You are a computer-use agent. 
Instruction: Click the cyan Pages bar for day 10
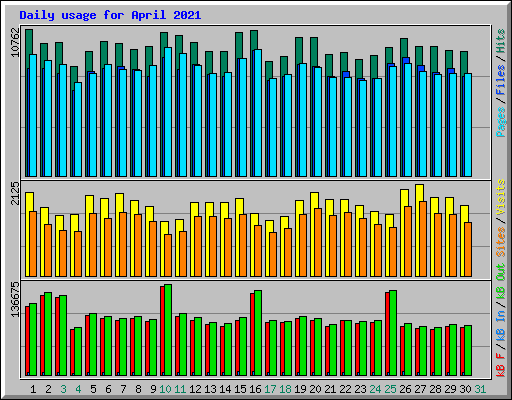tap(168, 112)
